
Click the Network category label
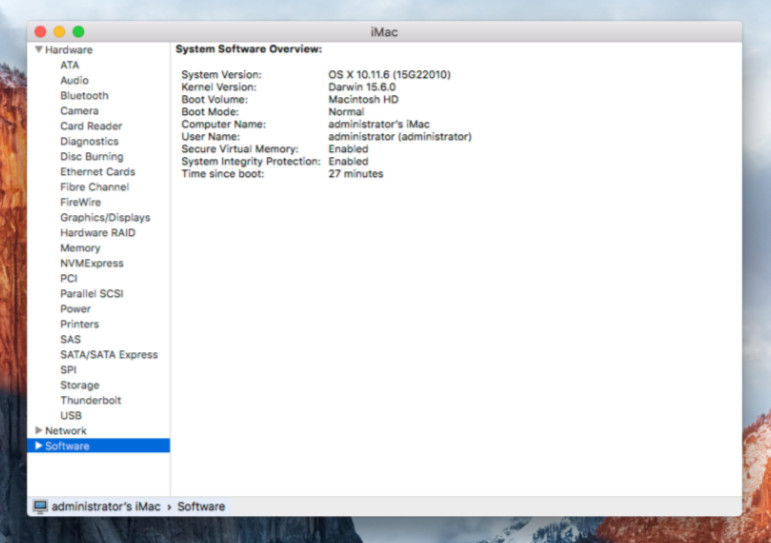[65, 431]
